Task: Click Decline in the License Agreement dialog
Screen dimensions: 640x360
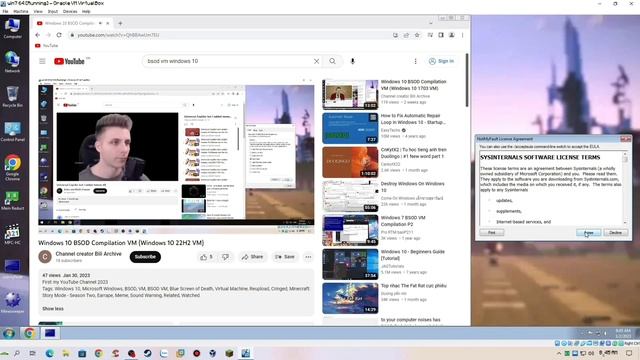Action: (616, 232)
